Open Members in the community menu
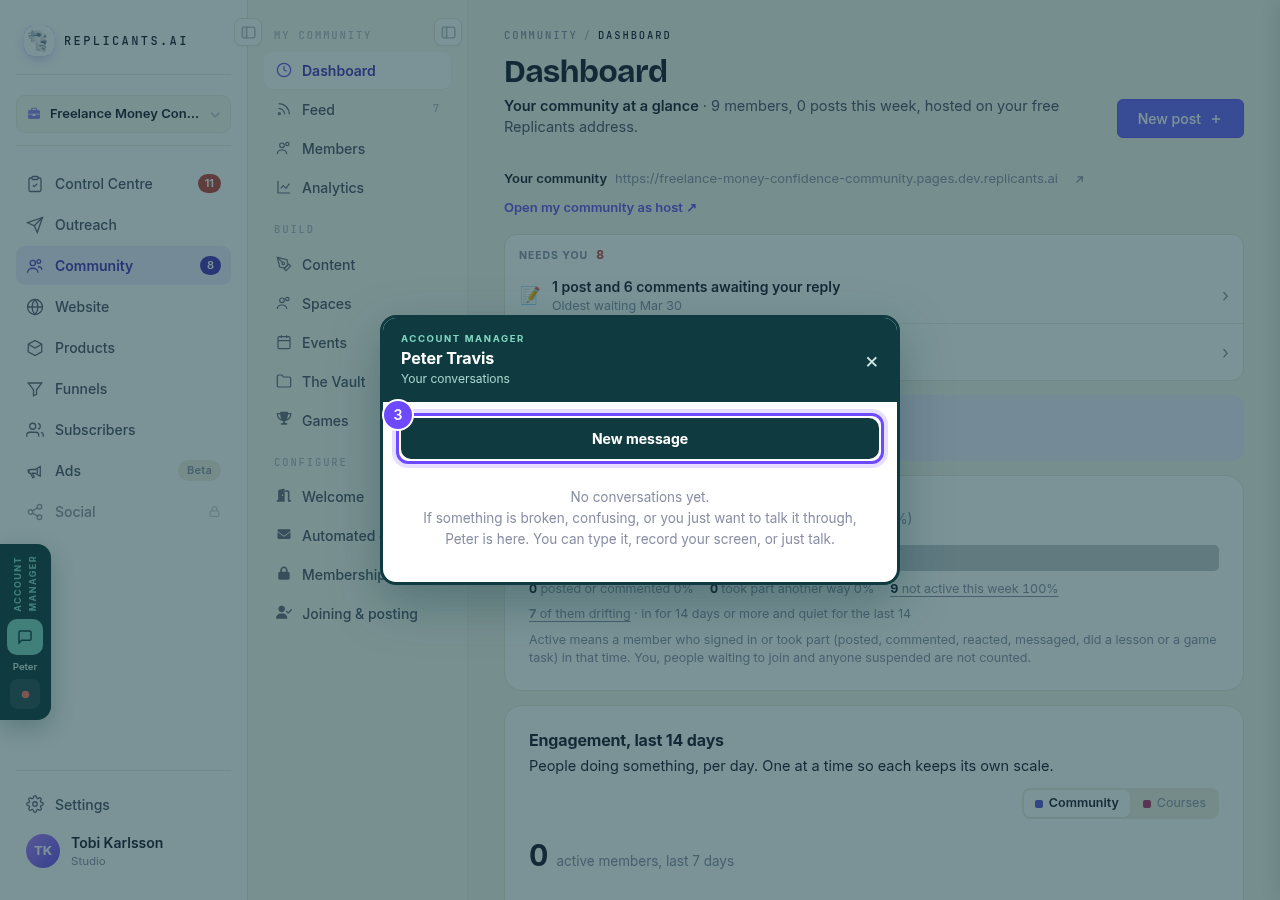This screenshot has height=900, width=1280. pos(358,149)
